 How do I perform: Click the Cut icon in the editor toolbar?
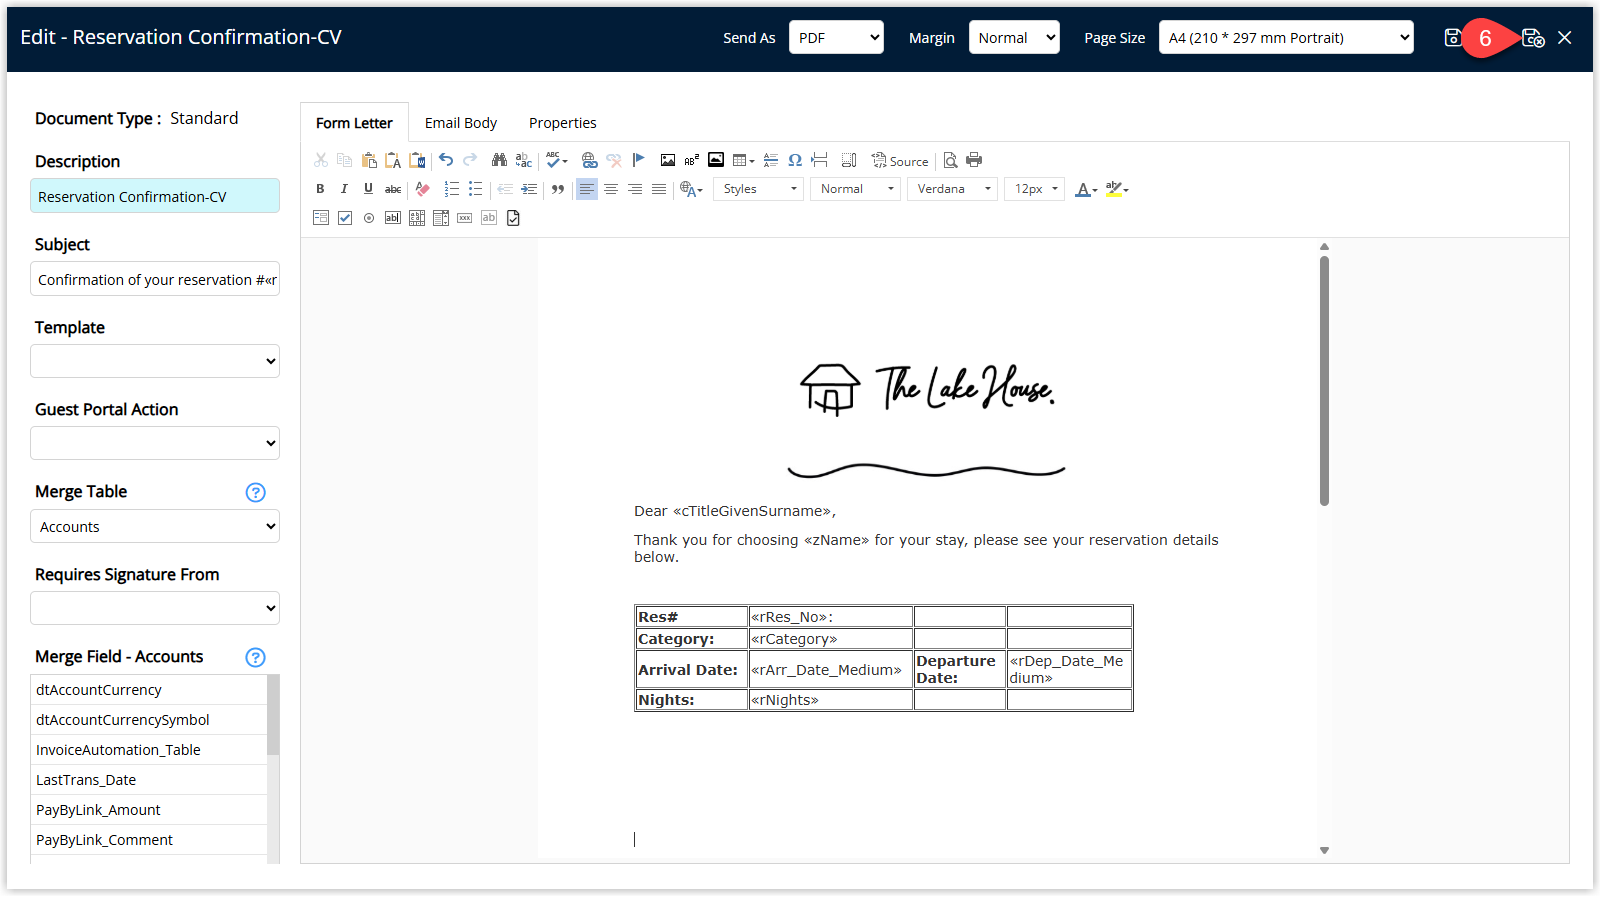pyautogui.click(x=321, y=160)
